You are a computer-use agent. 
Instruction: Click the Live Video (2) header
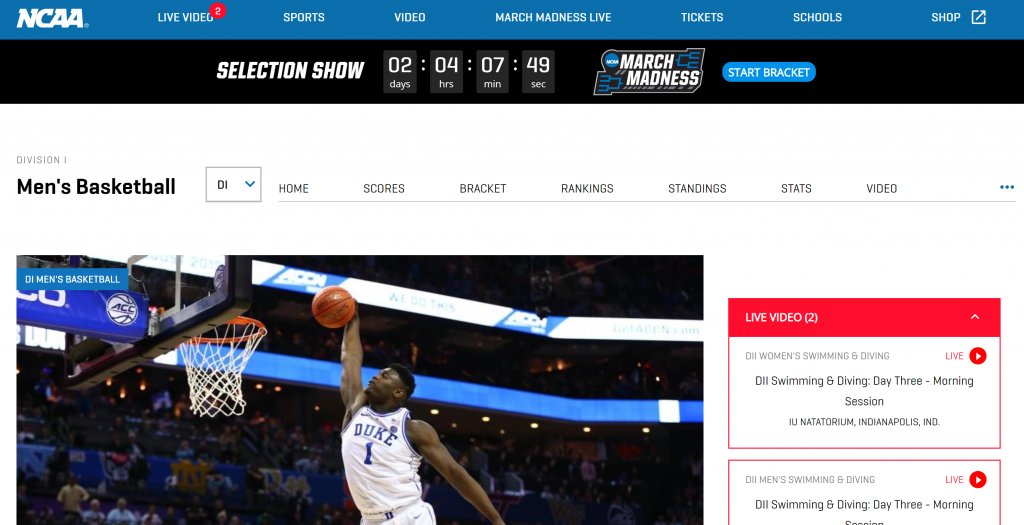click(x=864, y=317)
